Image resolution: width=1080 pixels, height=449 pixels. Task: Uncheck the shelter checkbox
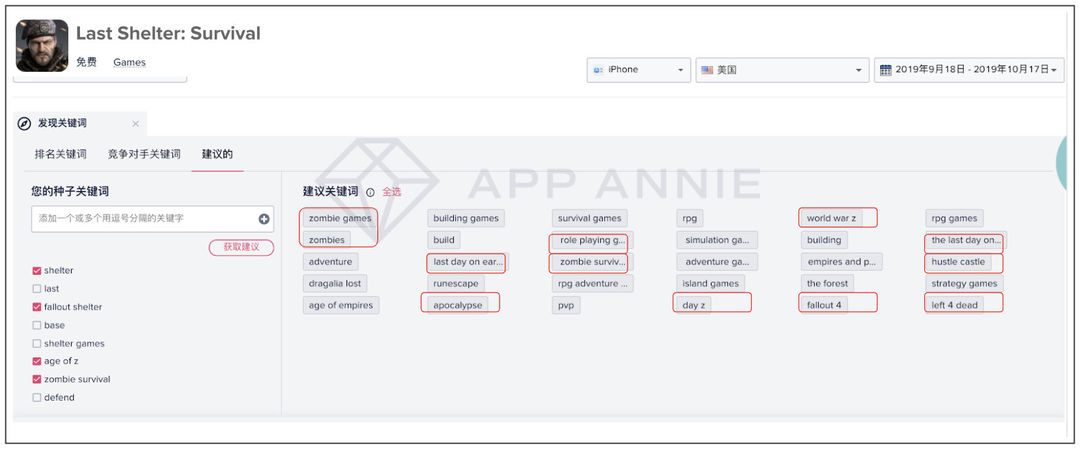[37, 271]
